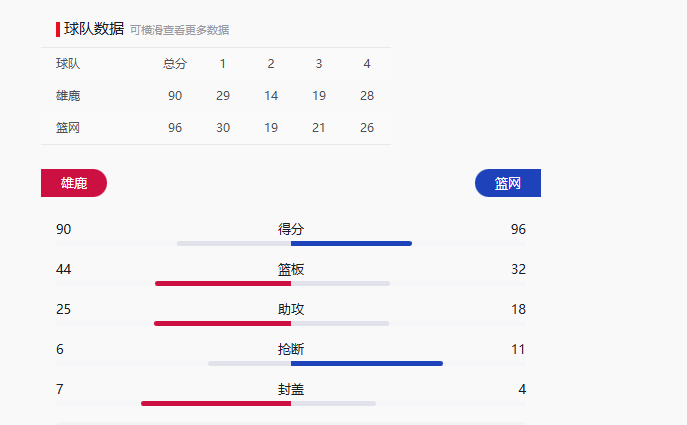Click the 球队数据 section heading

pyautogui.click(x=94, y=29)
